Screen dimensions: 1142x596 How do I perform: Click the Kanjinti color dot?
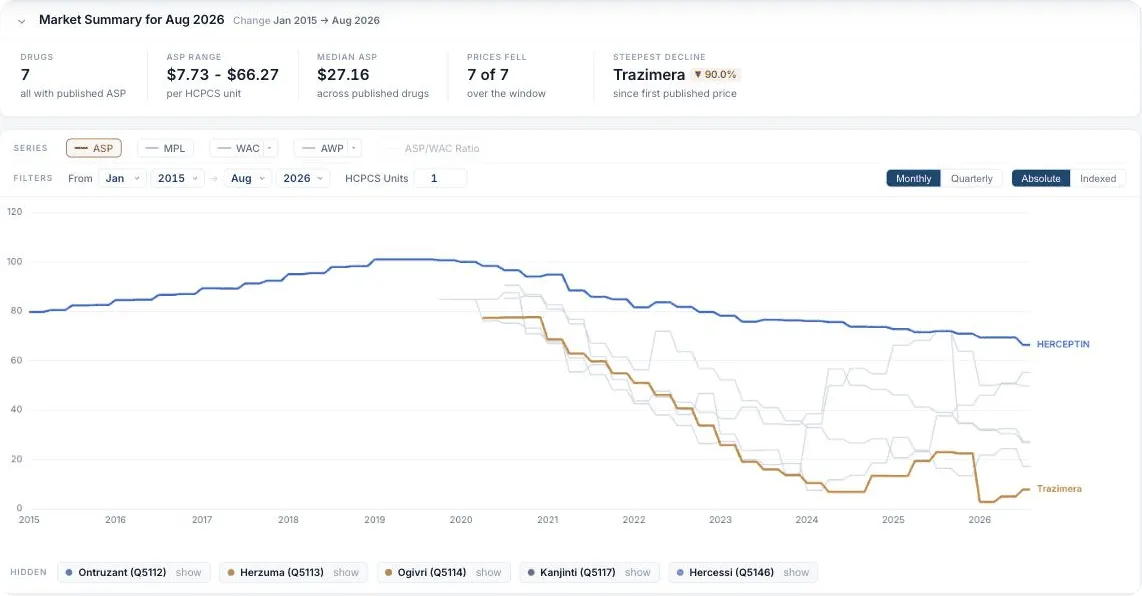coord(531,573)
